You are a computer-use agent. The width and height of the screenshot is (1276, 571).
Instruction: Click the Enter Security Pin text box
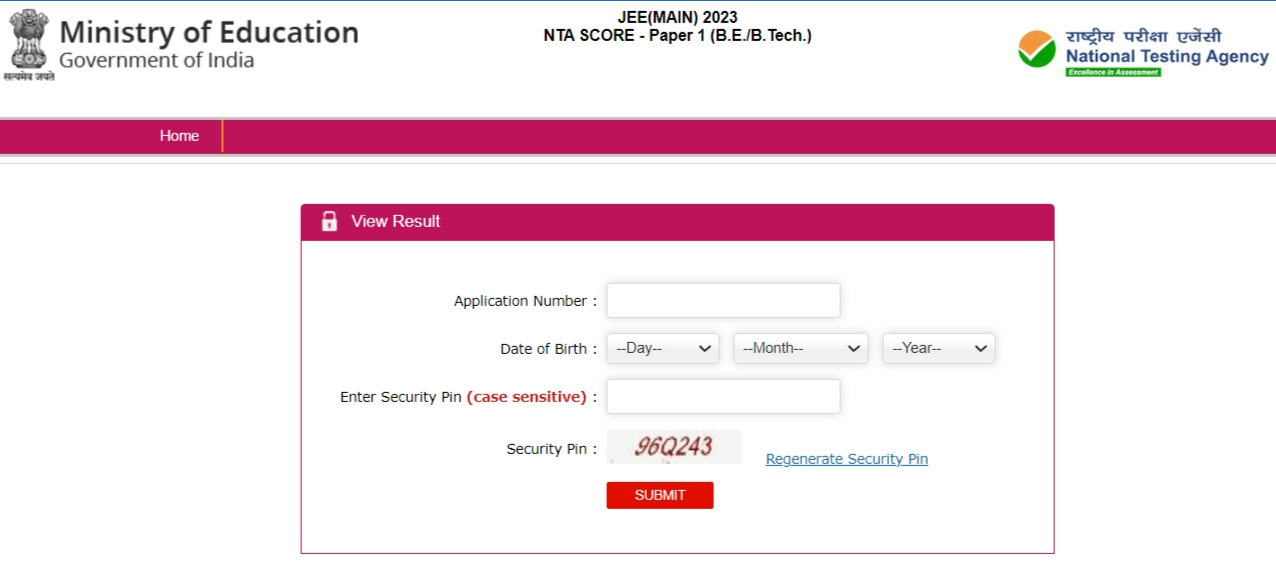point(723,396)
